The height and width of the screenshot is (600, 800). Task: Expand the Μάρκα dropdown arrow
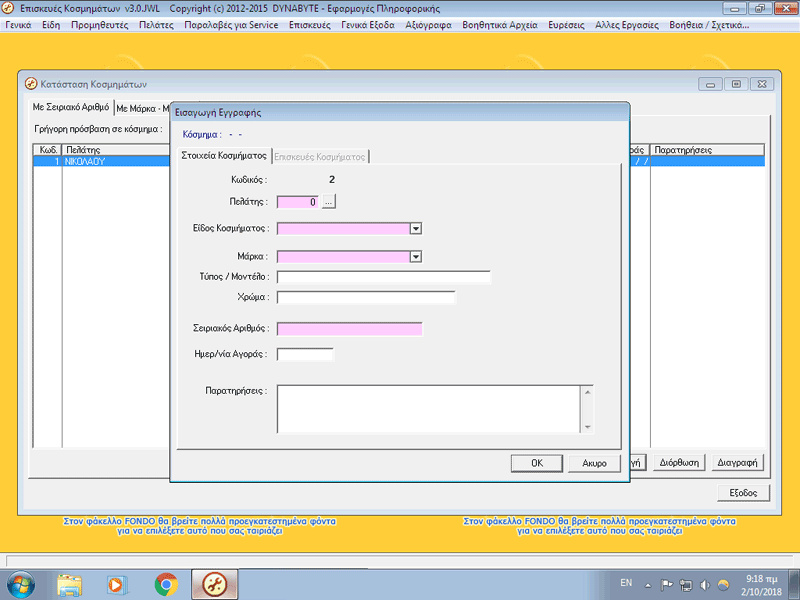click(416, 257)
